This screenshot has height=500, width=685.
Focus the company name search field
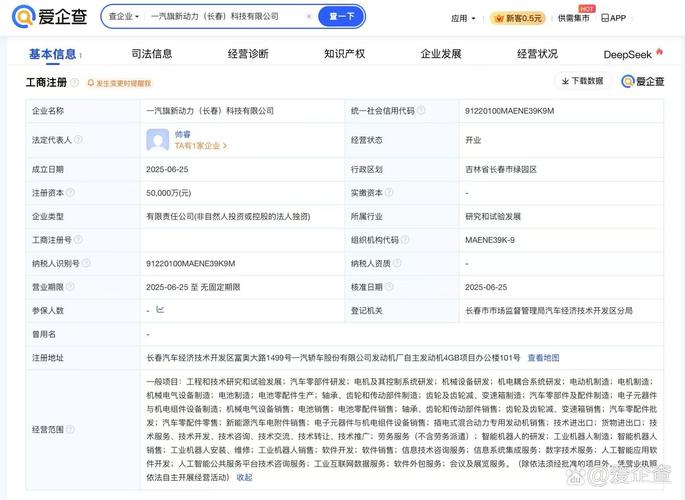[x=225, y=17]
